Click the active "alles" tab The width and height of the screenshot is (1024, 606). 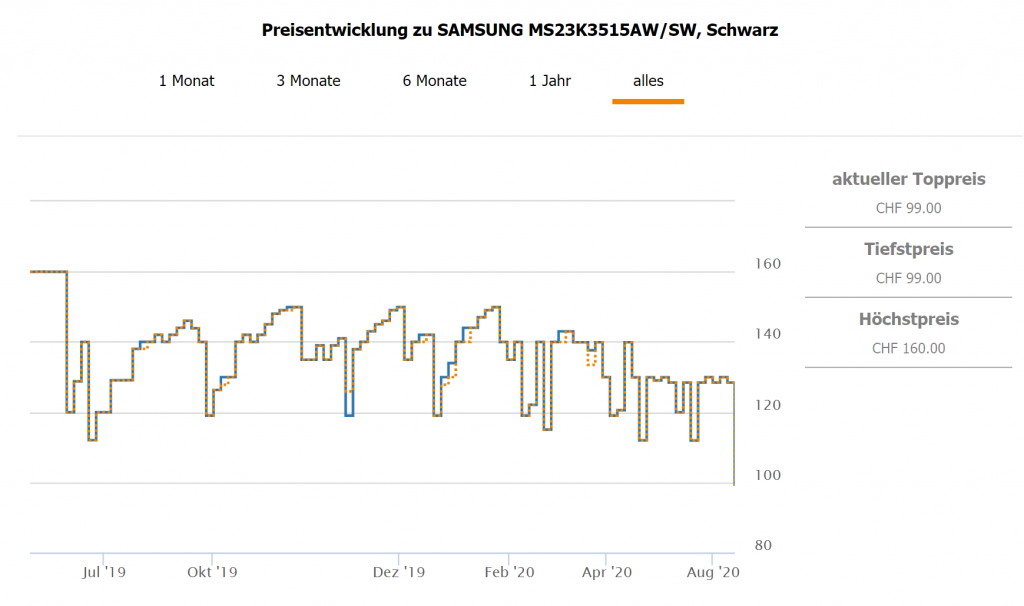point(648,81)
